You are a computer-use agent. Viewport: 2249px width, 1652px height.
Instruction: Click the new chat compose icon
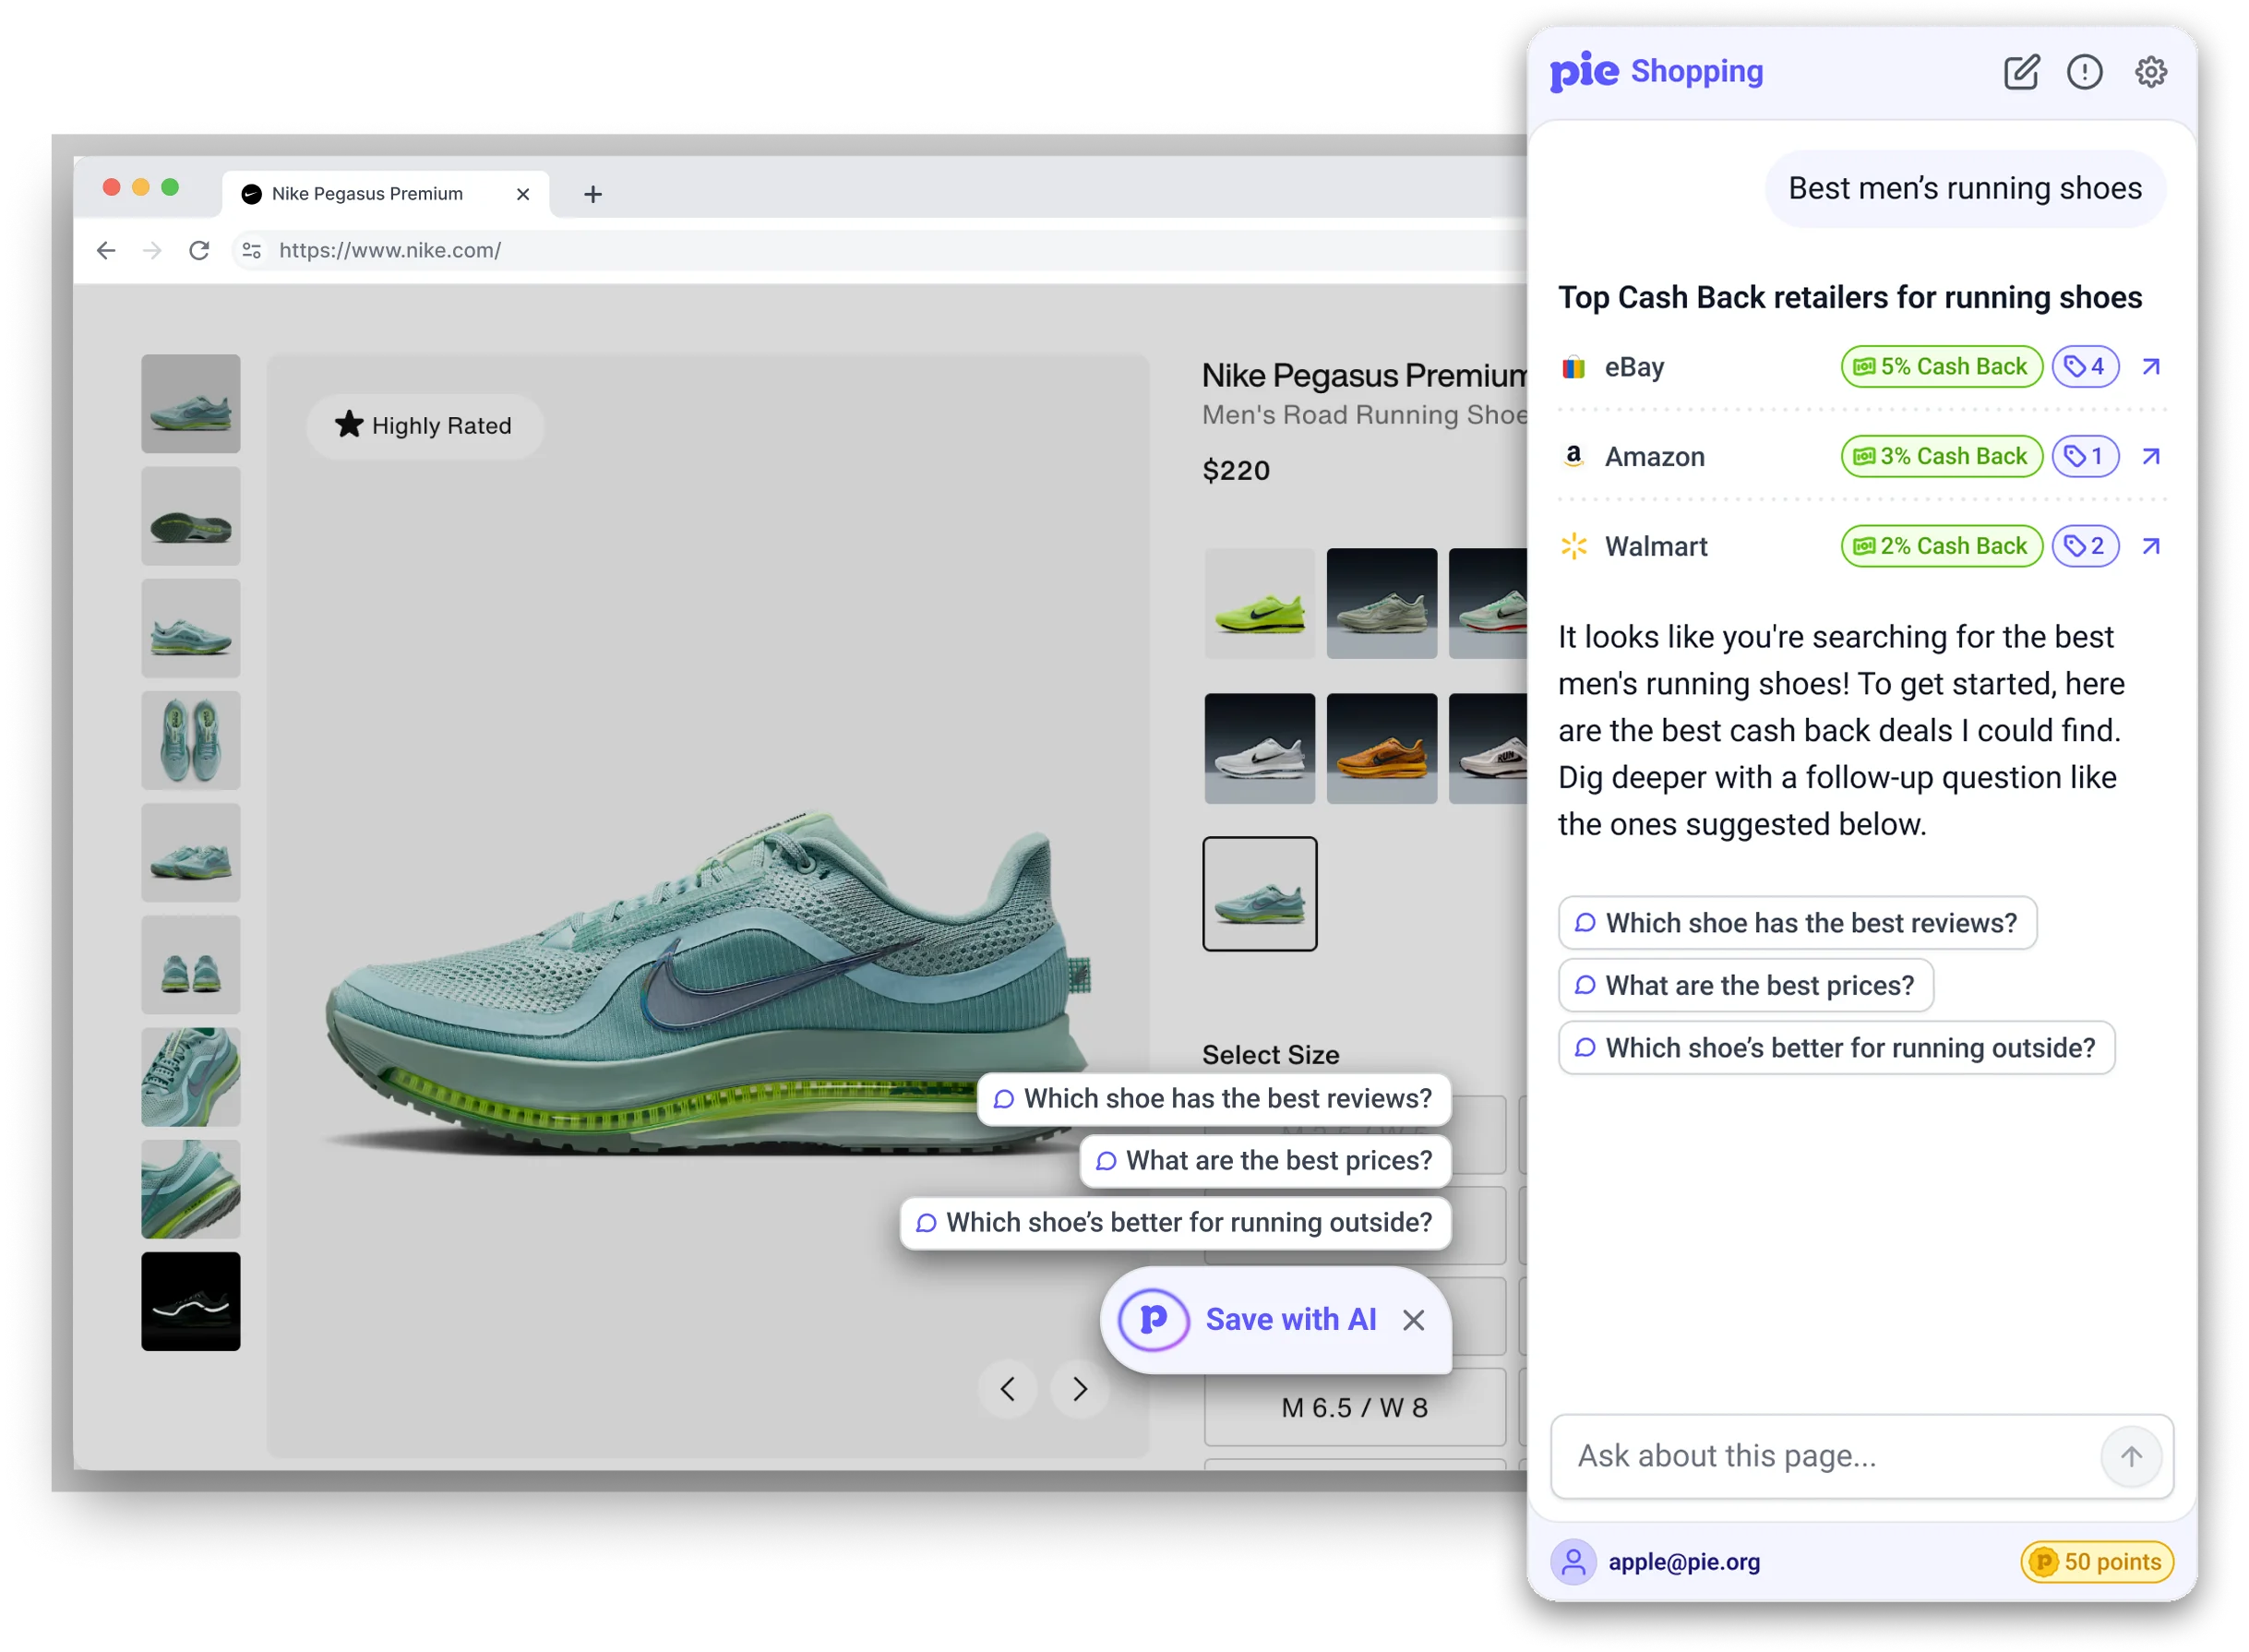point(2020,72)
